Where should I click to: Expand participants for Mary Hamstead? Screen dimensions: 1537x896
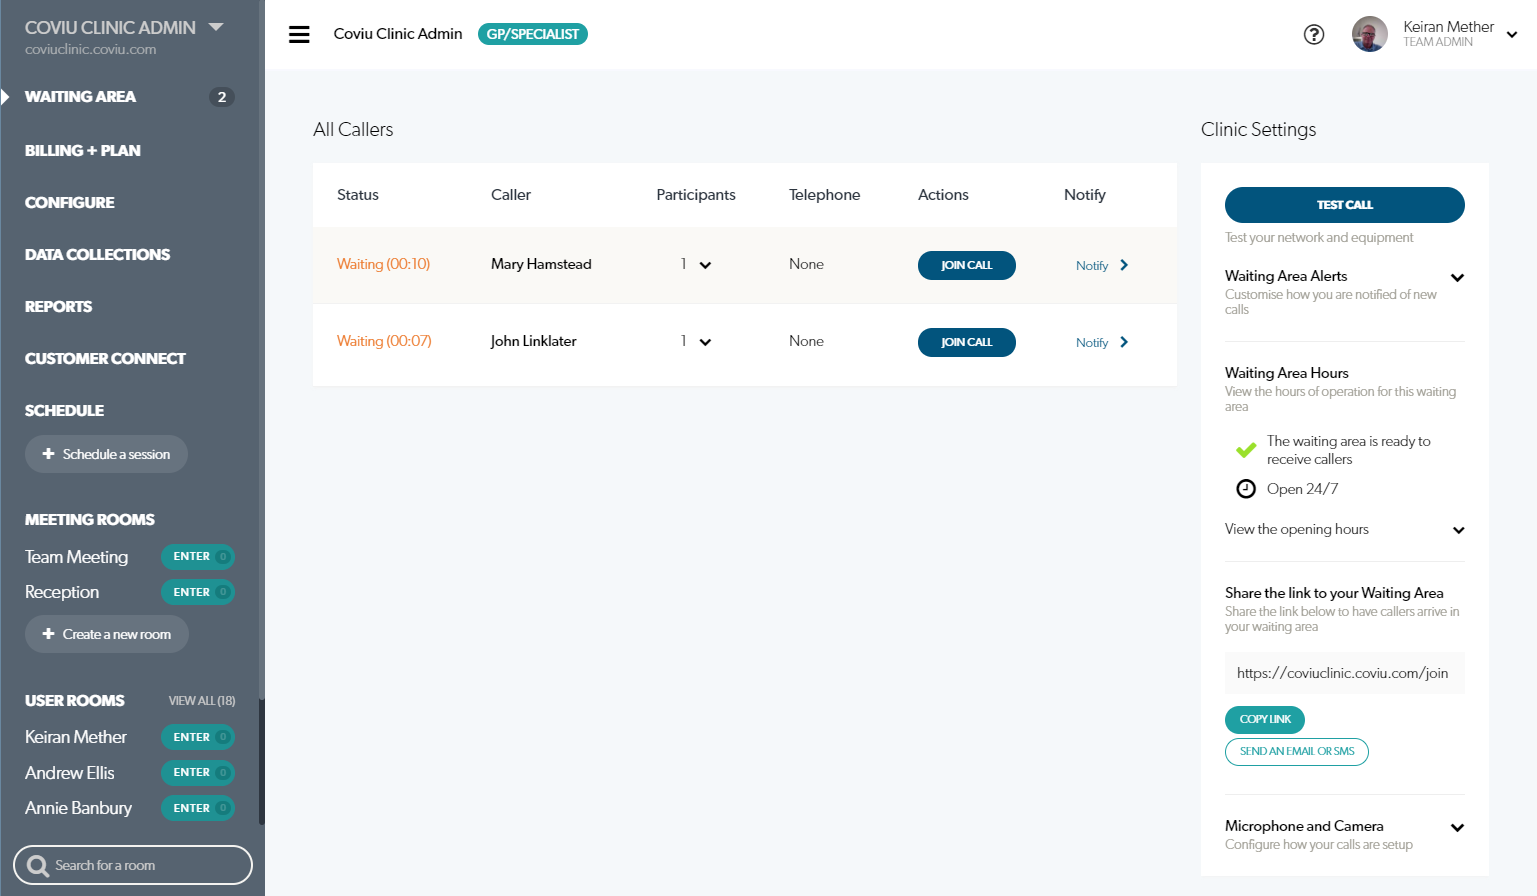click(x=705, y=265)
